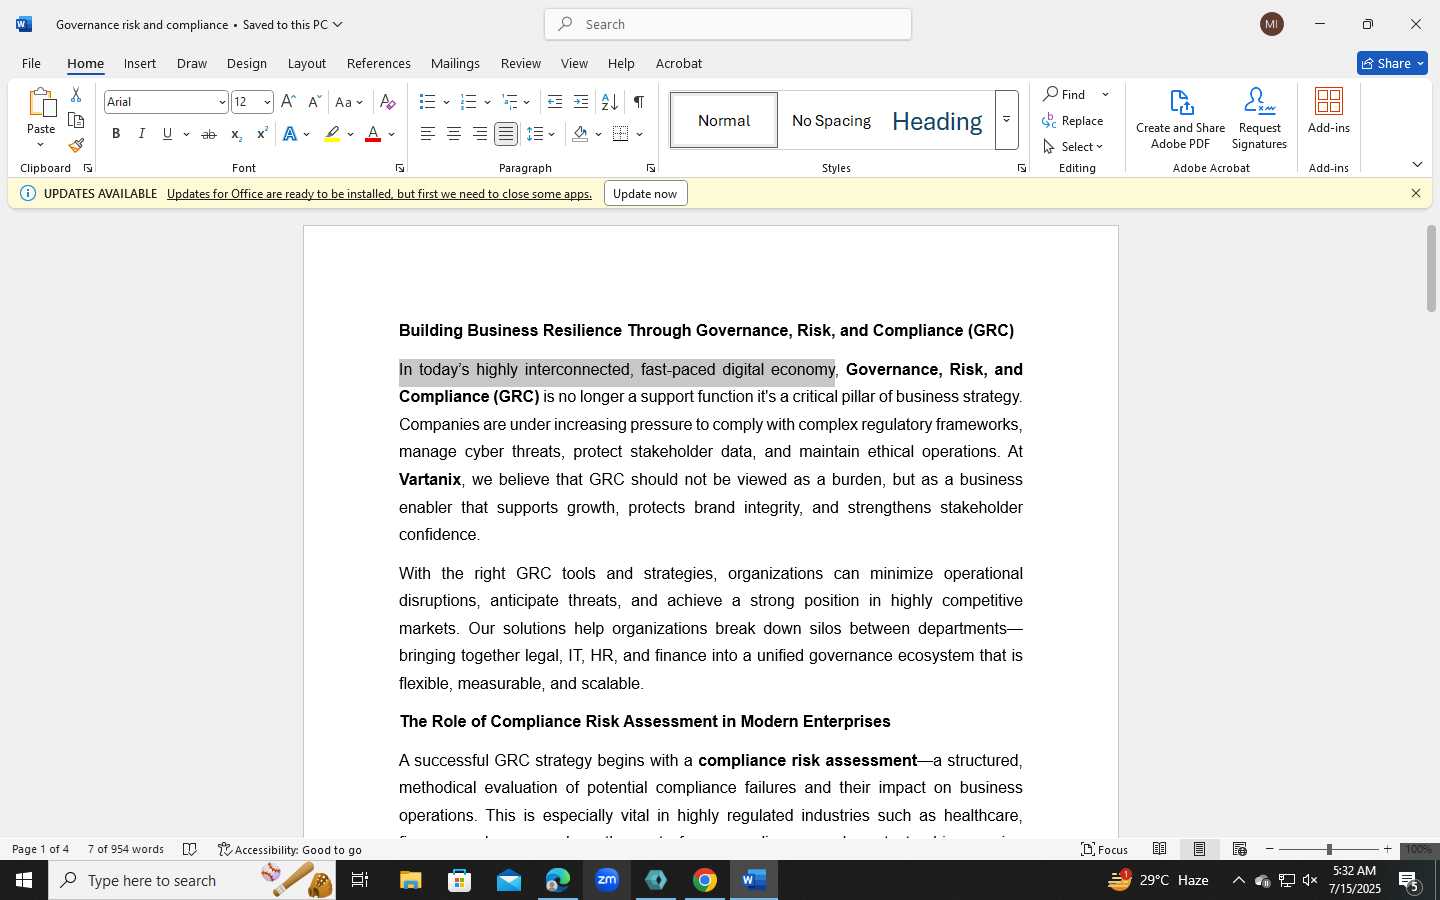
Task: Click the Format Painter brush icon
Action: point(76,145)
